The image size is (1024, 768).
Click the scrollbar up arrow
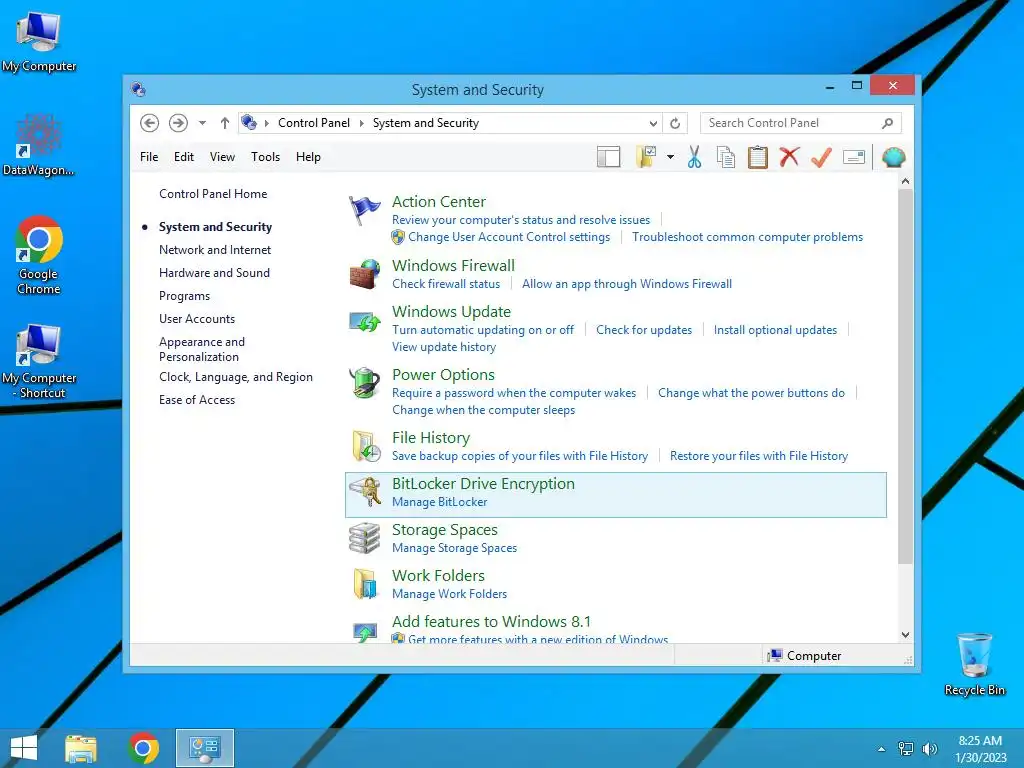pyautogui.click(x=905, y=181)
